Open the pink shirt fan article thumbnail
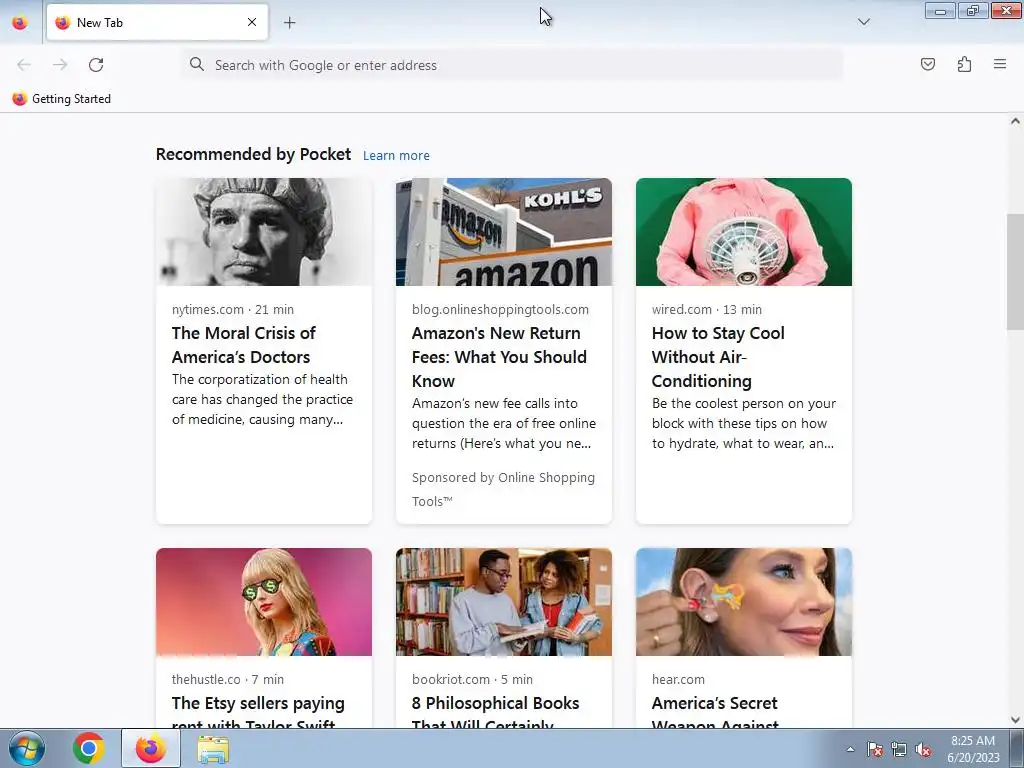1024x768 pixels. [744, 232]
